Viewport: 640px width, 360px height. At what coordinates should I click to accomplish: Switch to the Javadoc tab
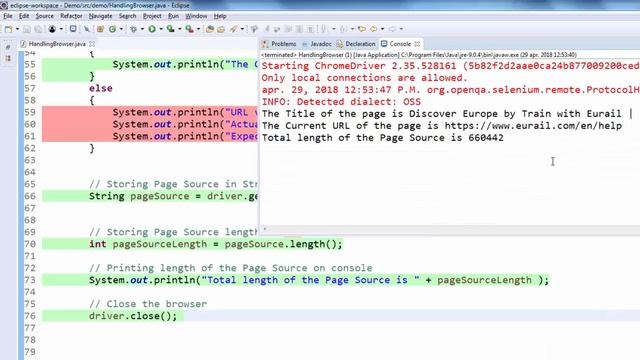(x=317, y=44)
